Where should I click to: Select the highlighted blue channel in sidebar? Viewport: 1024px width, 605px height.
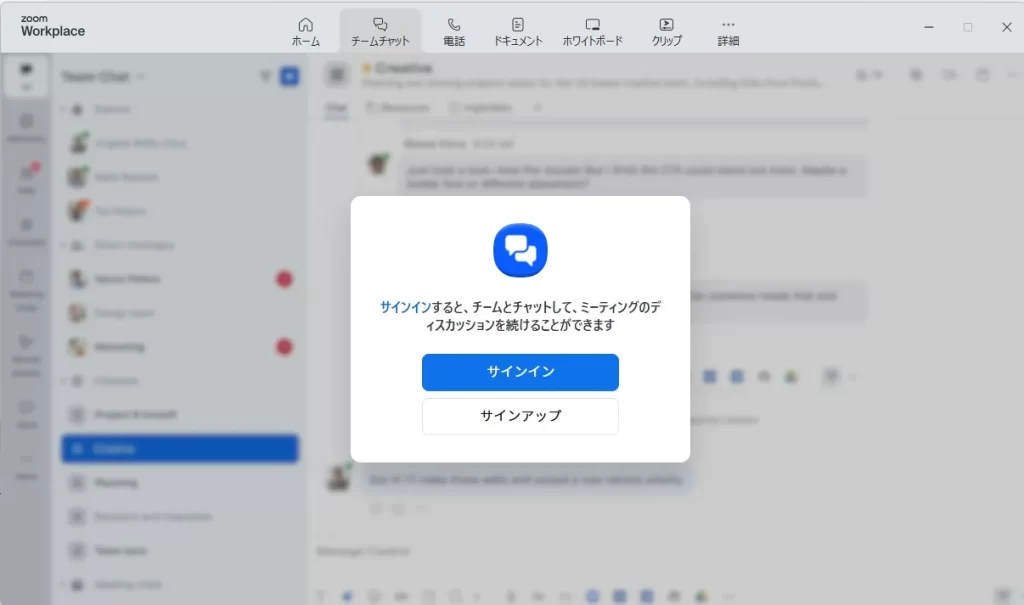pyautogui.click(x=180, y=449)
